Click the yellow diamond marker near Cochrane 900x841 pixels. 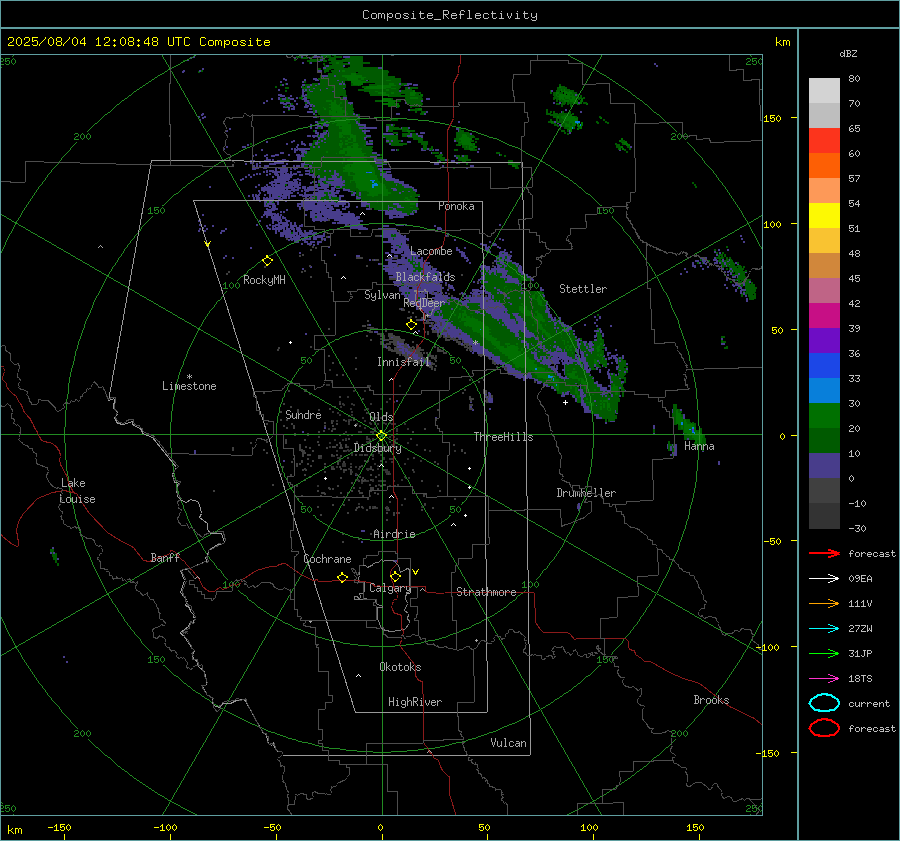(x=342, y=577)
